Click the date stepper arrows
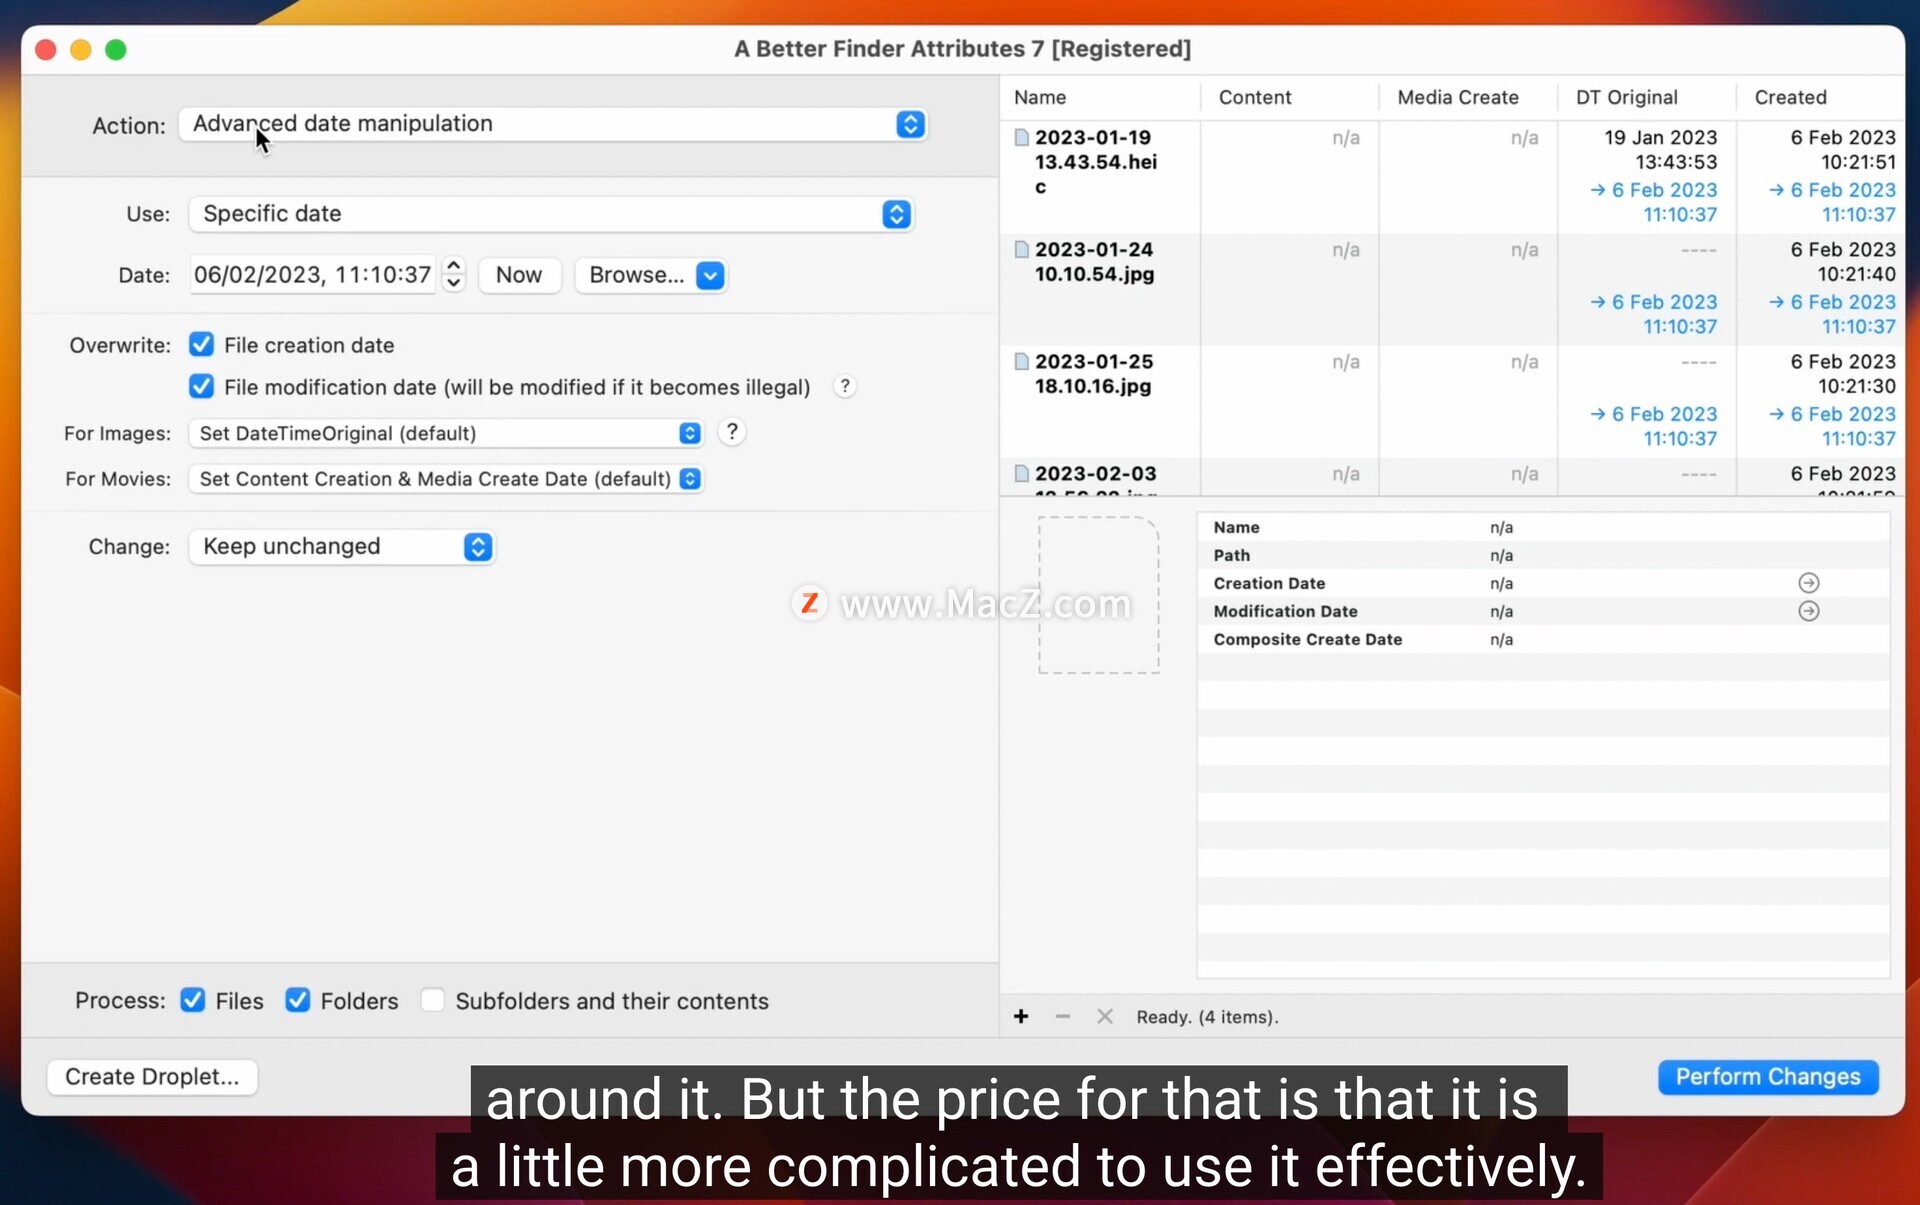This screenshot has height=1205, width=1920. tap(454, 275)
